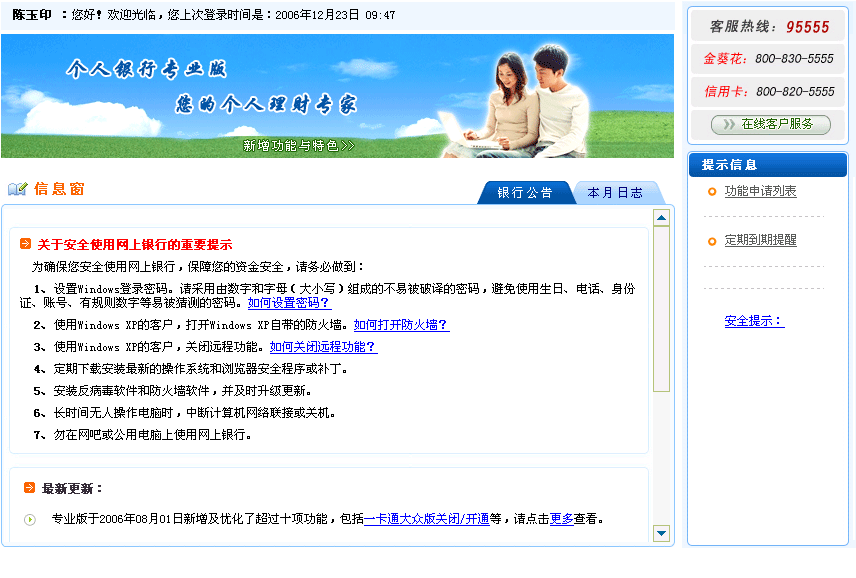The width and height of the screenshot is (856, 578).
Task: Click the 安全提示 link in sidebar
Action: coord(754,321)
